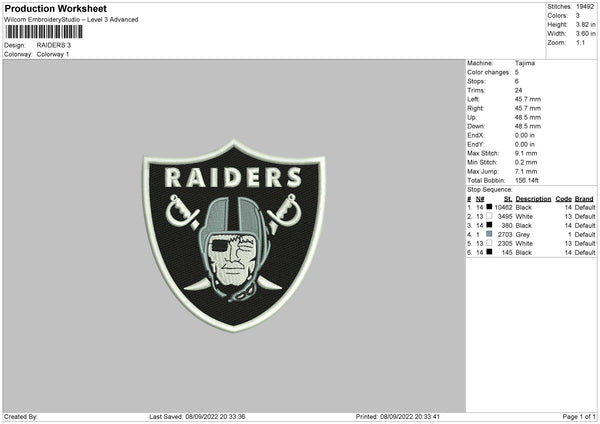
Task: Click the Width value '3.60 in'
Action: pyautogui.click(x=585, y=34)
